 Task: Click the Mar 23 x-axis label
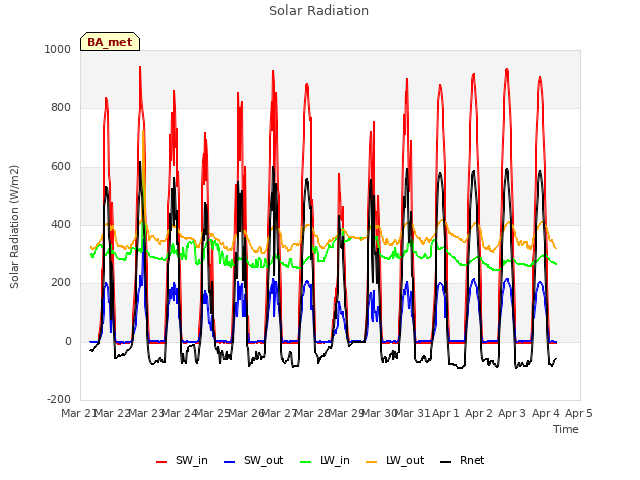[x=145, y=413]
